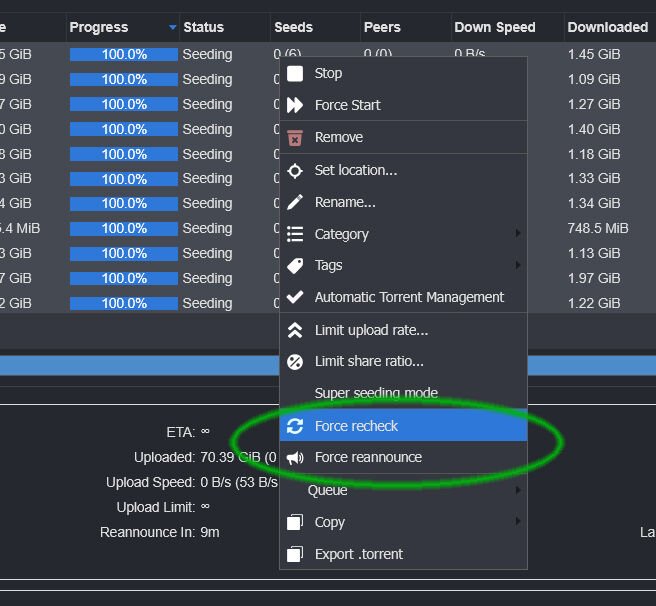Enable Super seeding mode
The image size is (656, 606).
pyautogui.click(x=376, y=393)
